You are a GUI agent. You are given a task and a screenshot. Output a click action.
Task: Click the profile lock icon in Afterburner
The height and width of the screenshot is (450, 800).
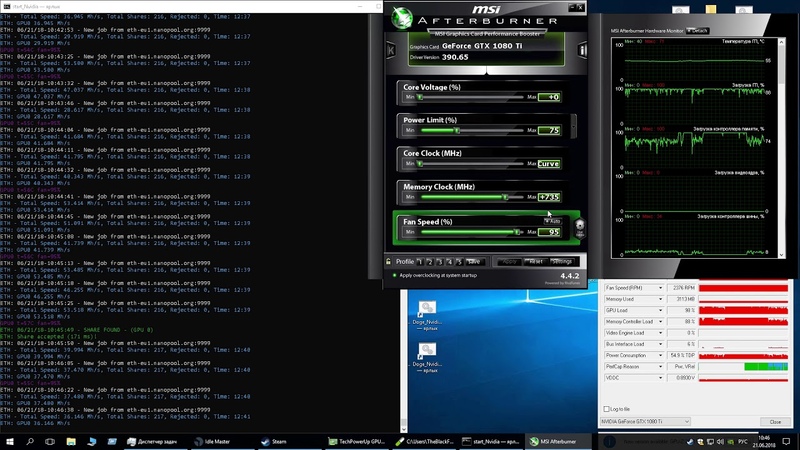388,262
